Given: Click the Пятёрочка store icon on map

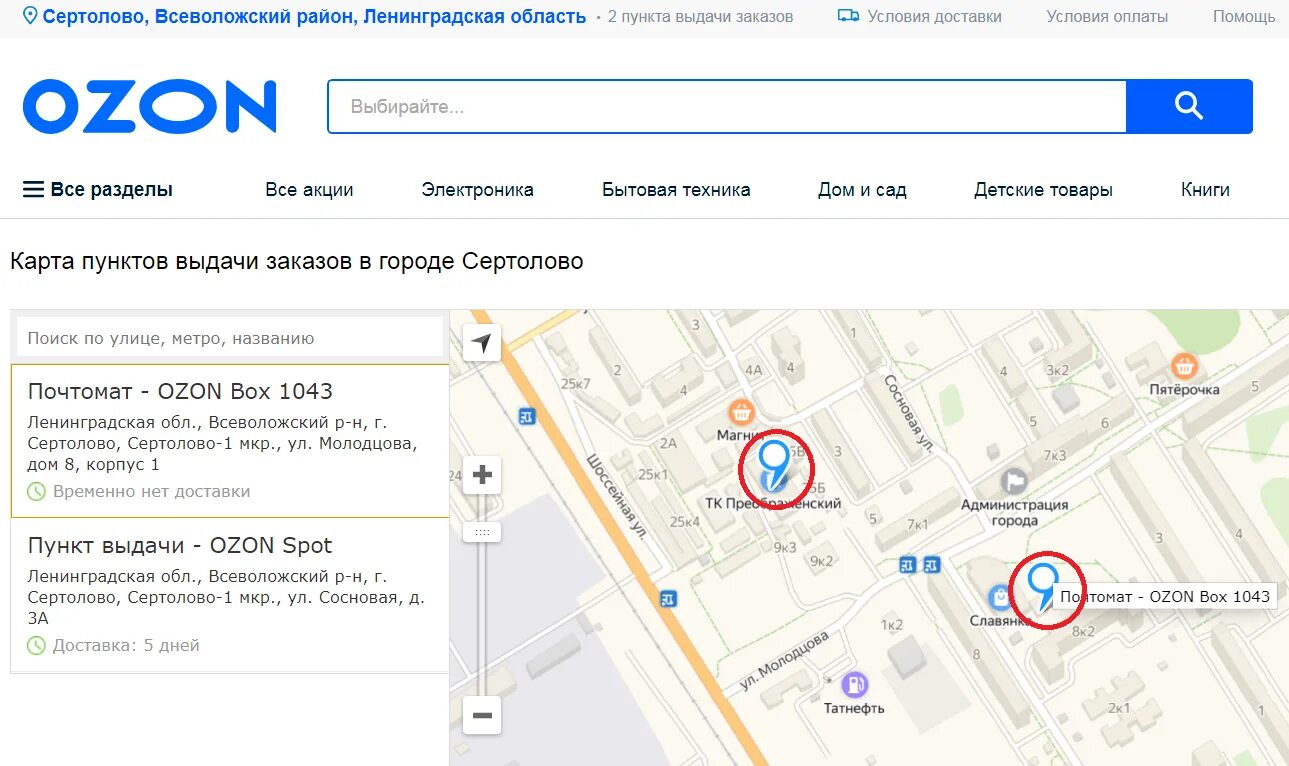Looking at the screenshot, I should 1185,365.
